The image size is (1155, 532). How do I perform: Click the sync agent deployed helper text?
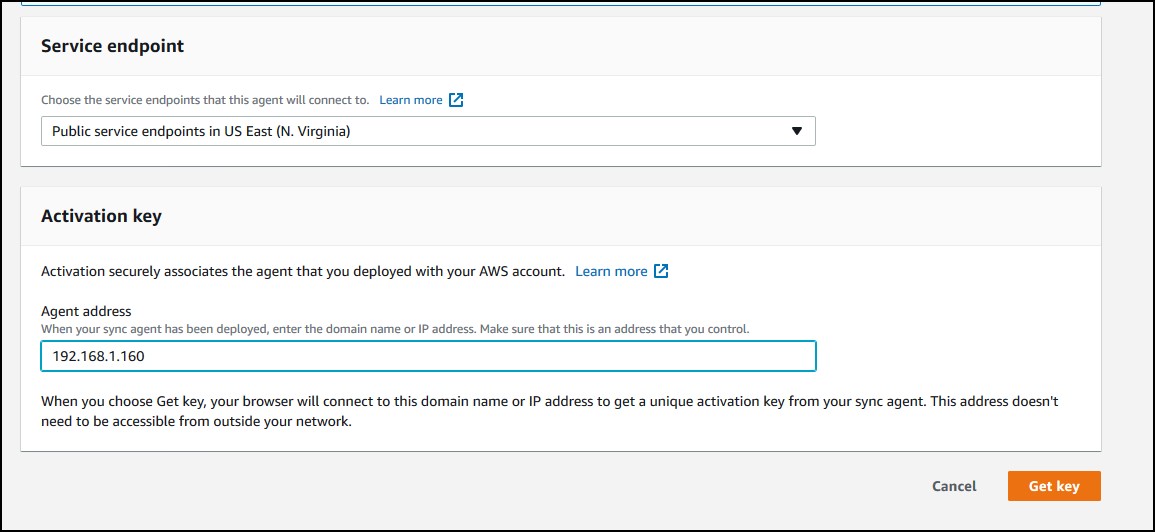coord(395,329)
